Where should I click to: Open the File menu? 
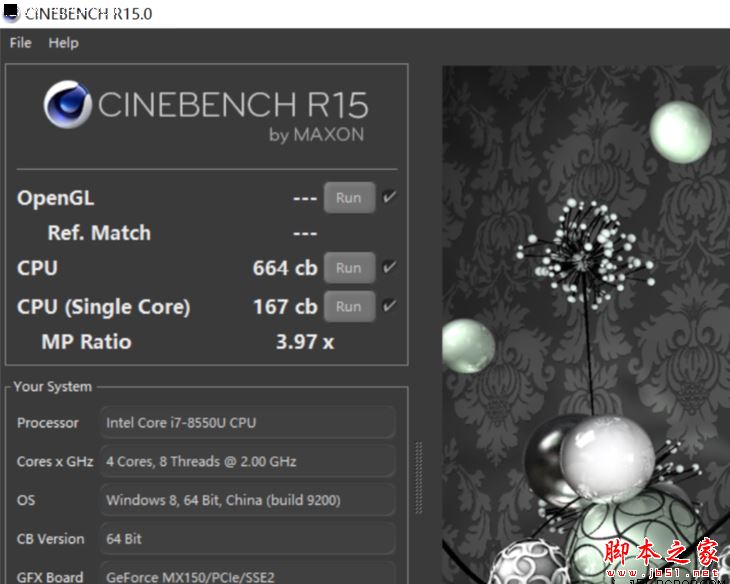(x=20, y=43)
